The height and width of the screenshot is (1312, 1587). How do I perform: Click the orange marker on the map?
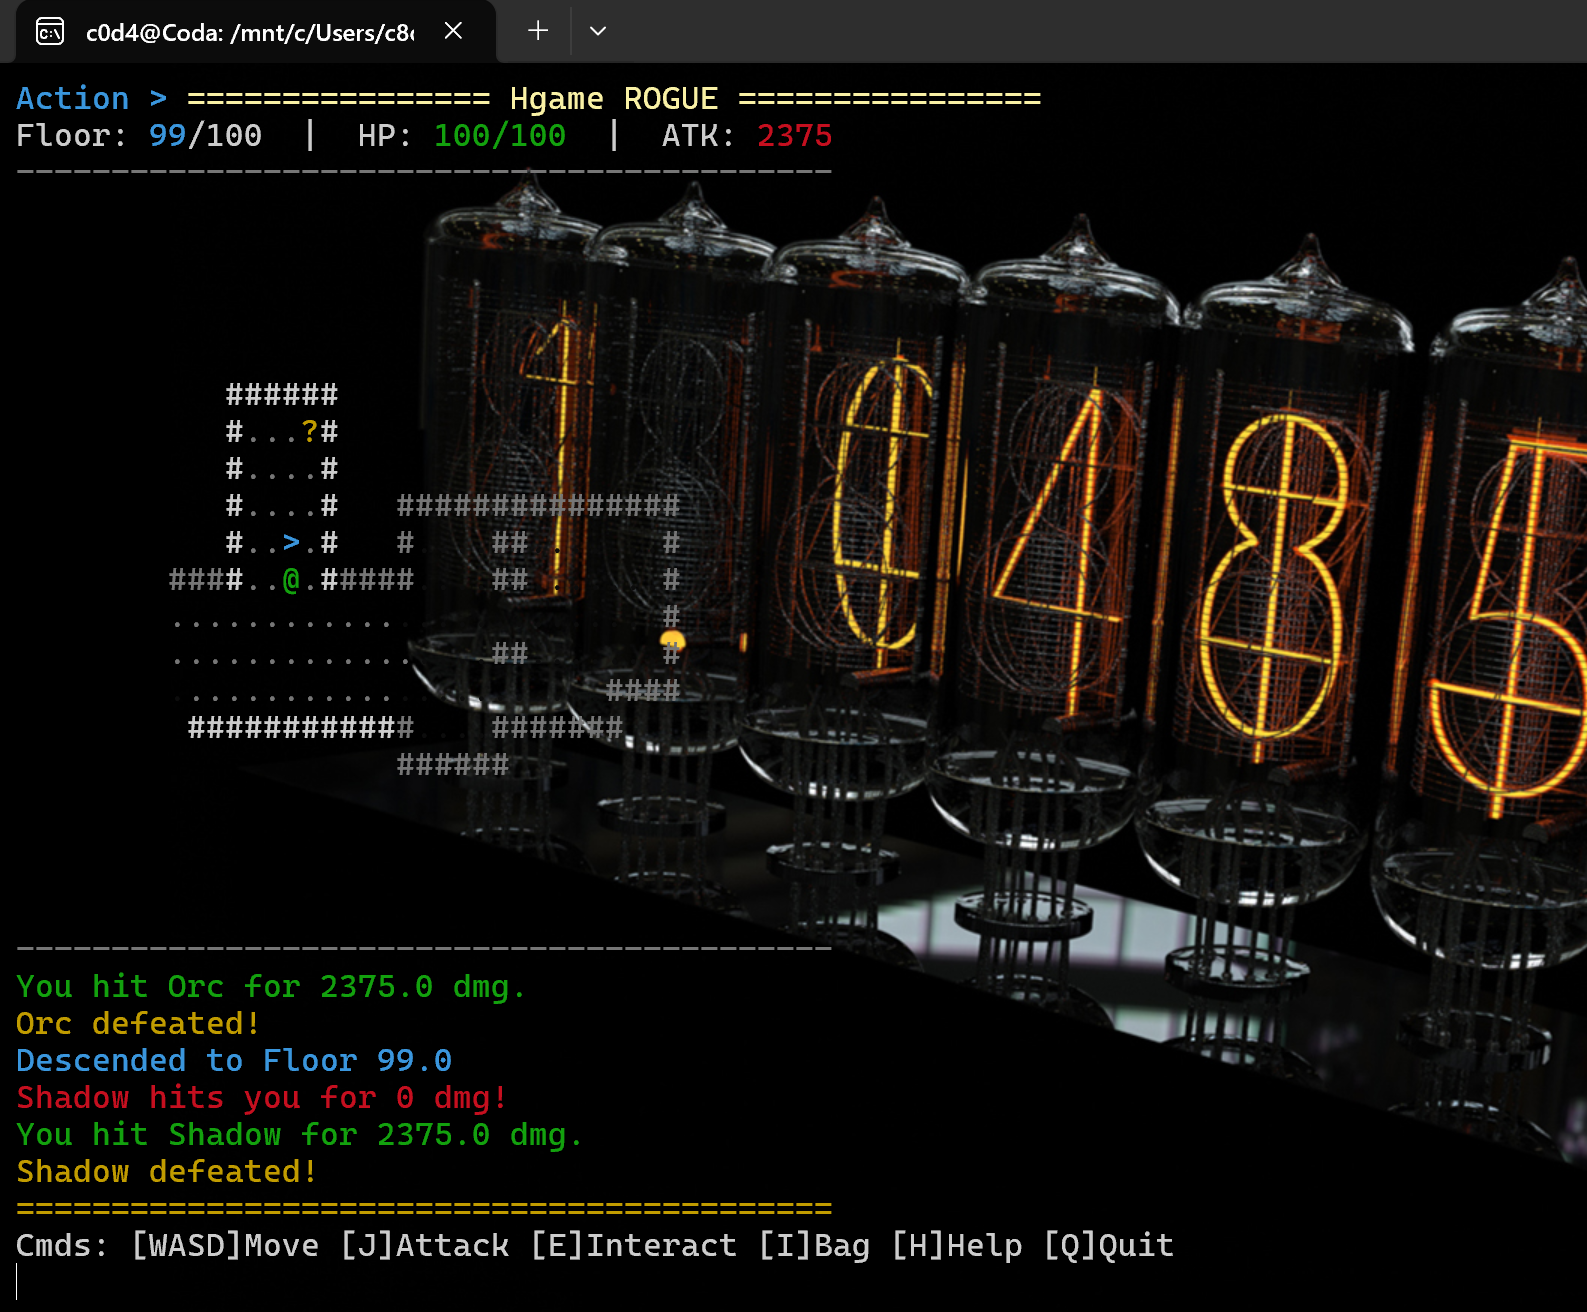(672, 640)
